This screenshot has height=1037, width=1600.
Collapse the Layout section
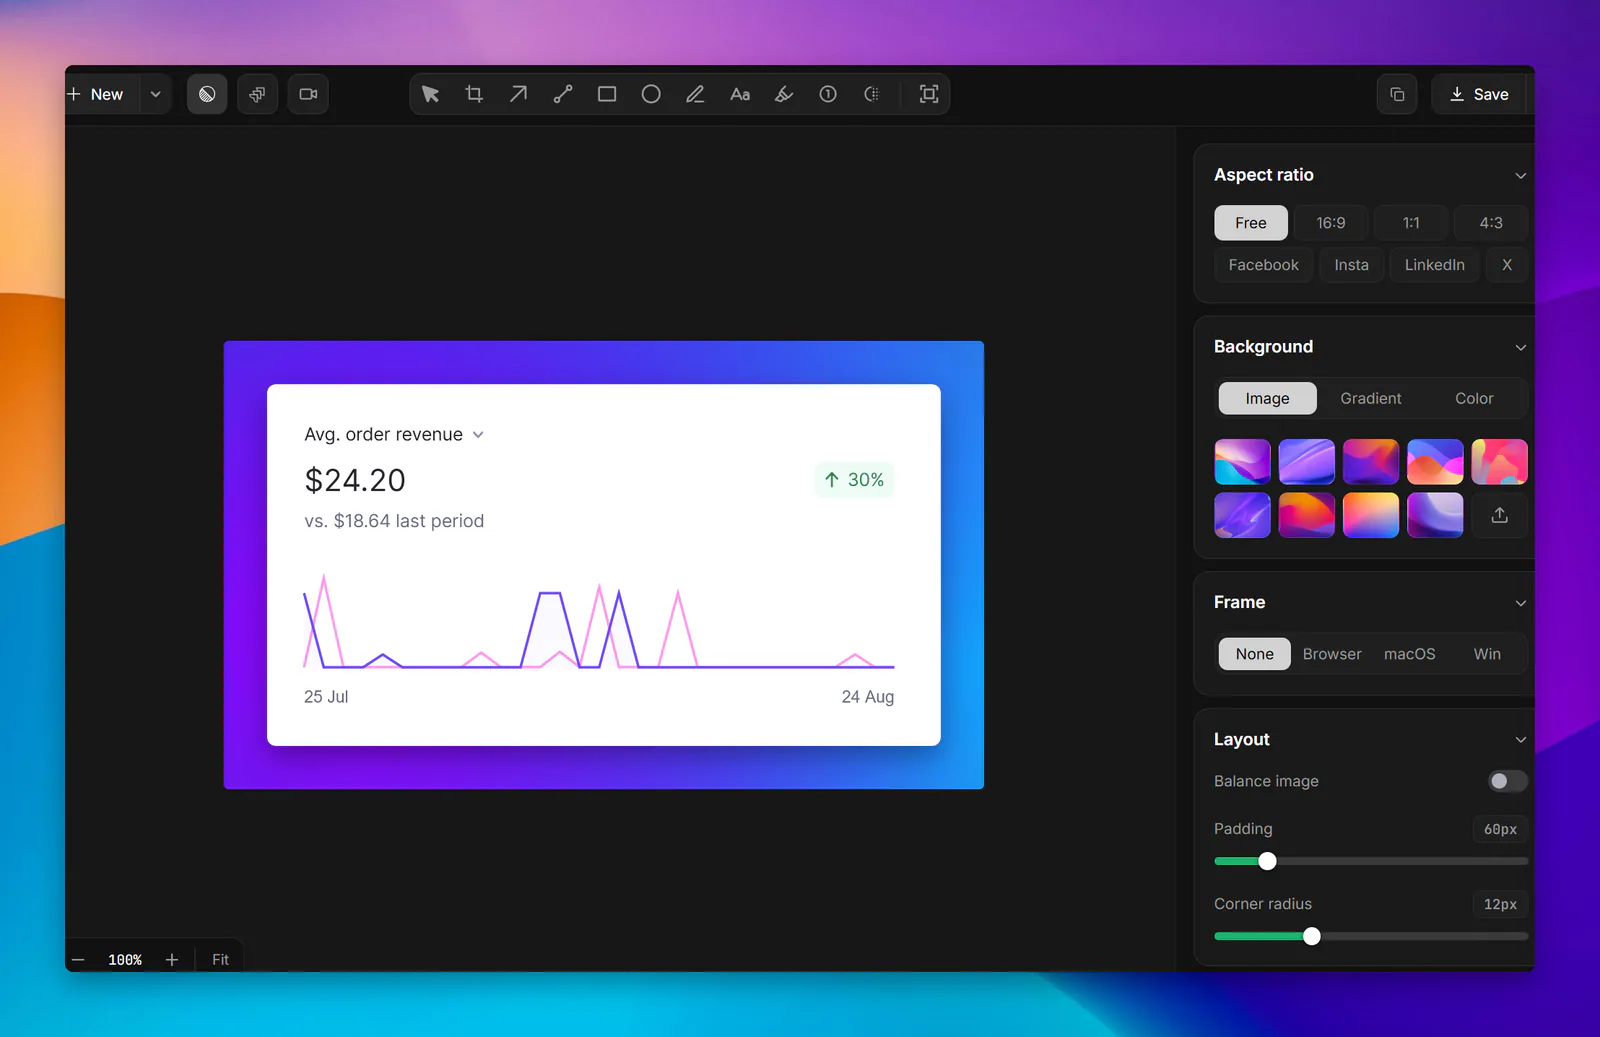click(x=1520, y=740)
